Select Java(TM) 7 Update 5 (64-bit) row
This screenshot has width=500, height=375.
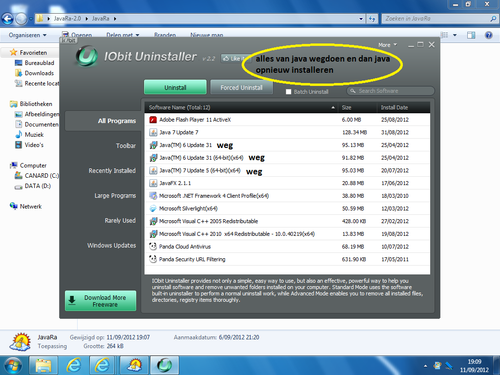click(x=287, y=170)
